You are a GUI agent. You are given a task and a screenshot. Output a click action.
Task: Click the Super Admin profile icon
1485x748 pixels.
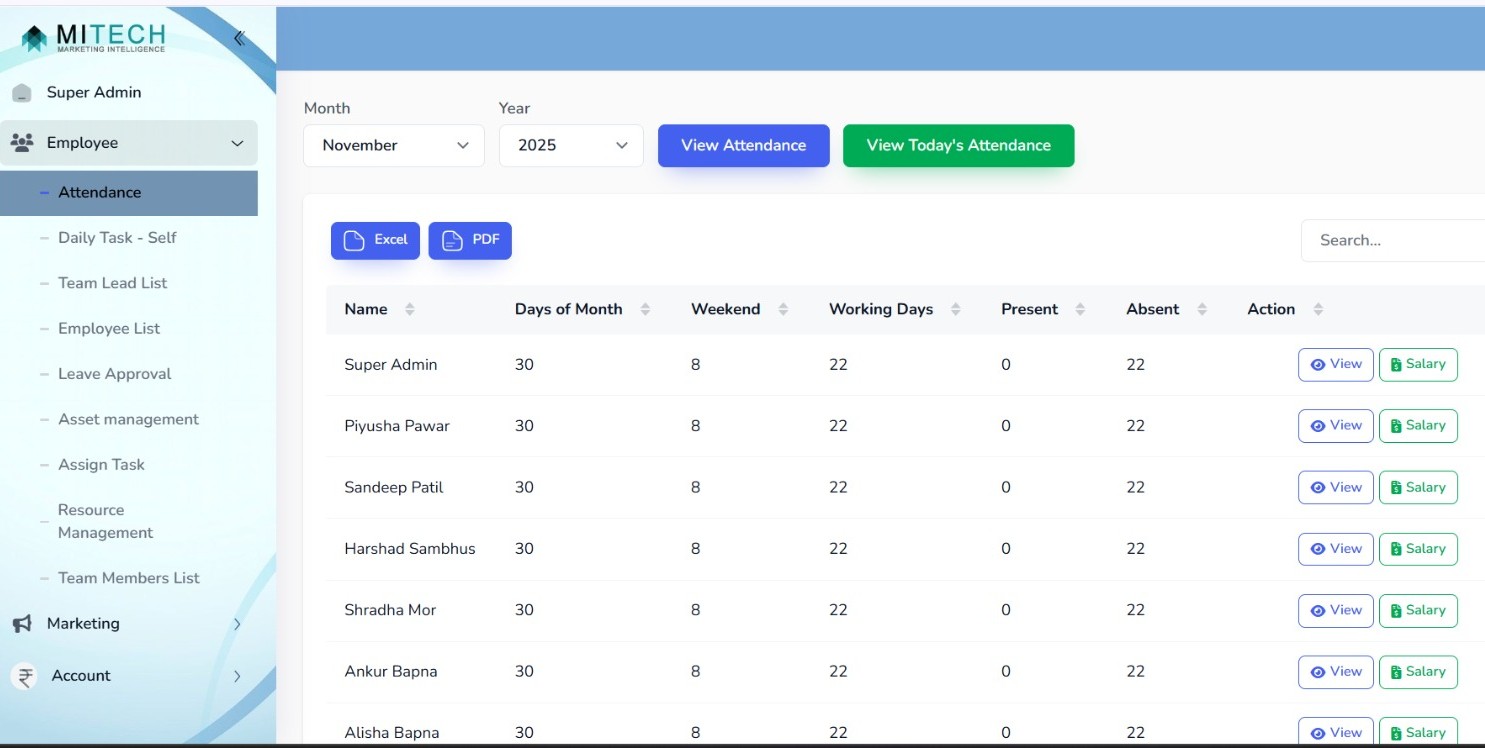tap(22, 91)
